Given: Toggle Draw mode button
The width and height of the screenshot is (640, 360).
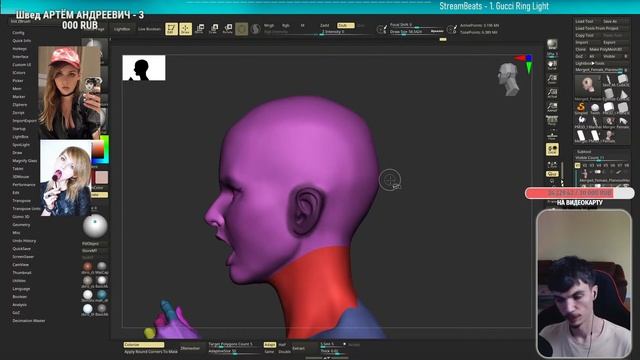Looking at the screenshot, I should 185,29.
